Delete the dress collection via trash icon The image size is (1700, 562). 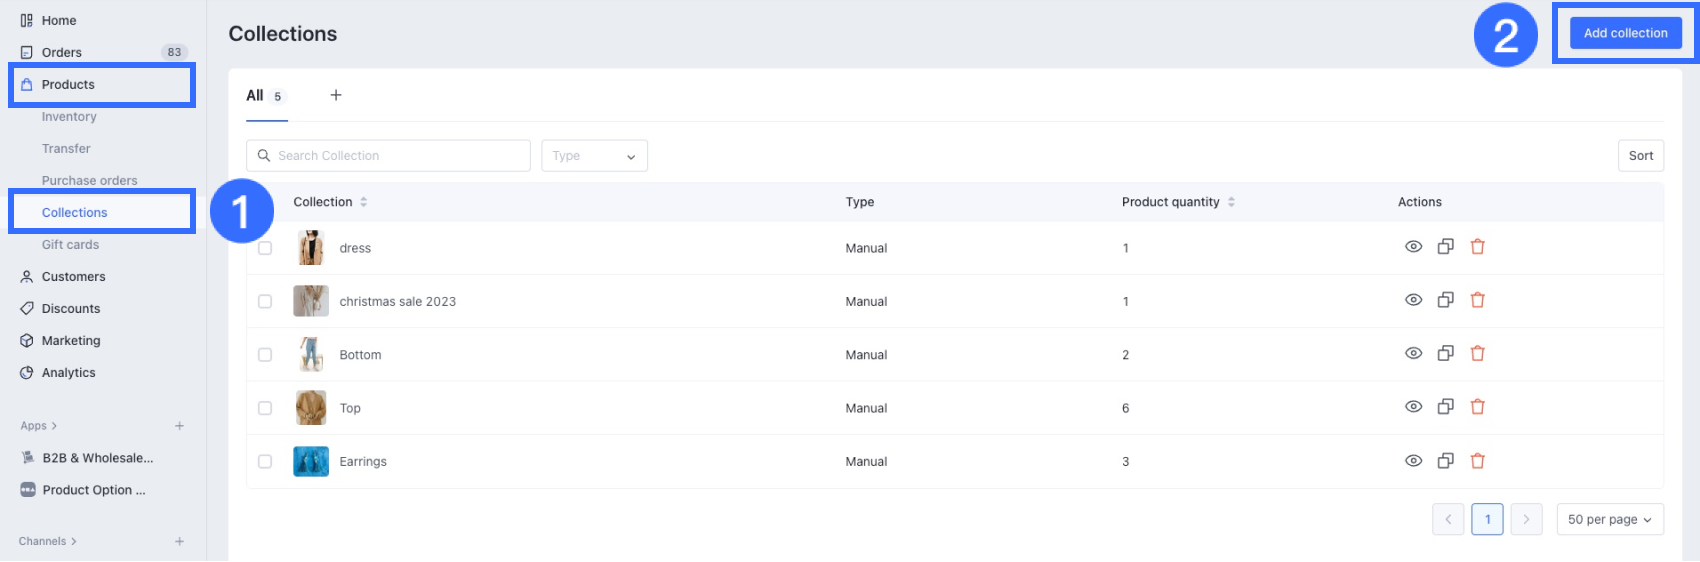(x=1477, y=247)
